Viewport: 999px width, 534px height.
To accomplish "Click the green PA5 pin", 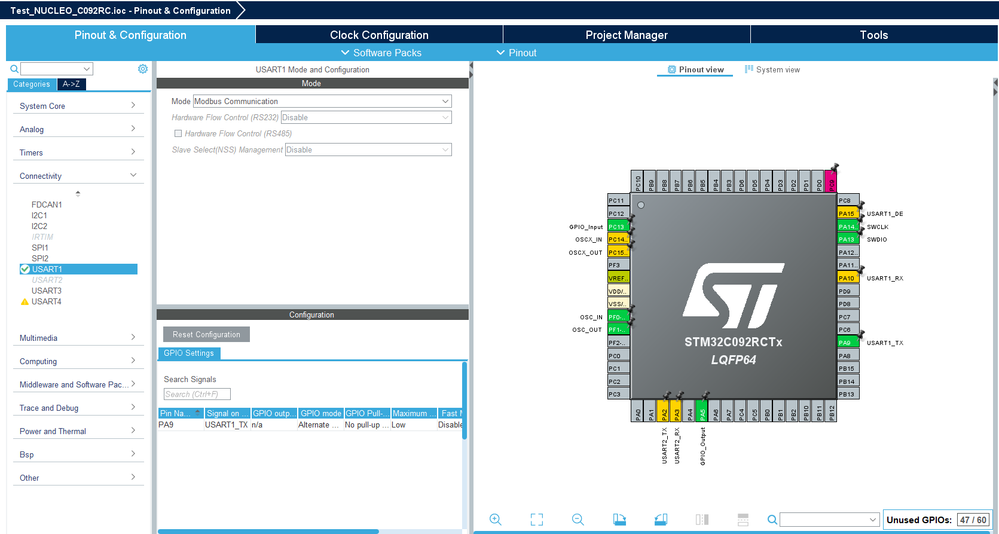I will point(701,411).
